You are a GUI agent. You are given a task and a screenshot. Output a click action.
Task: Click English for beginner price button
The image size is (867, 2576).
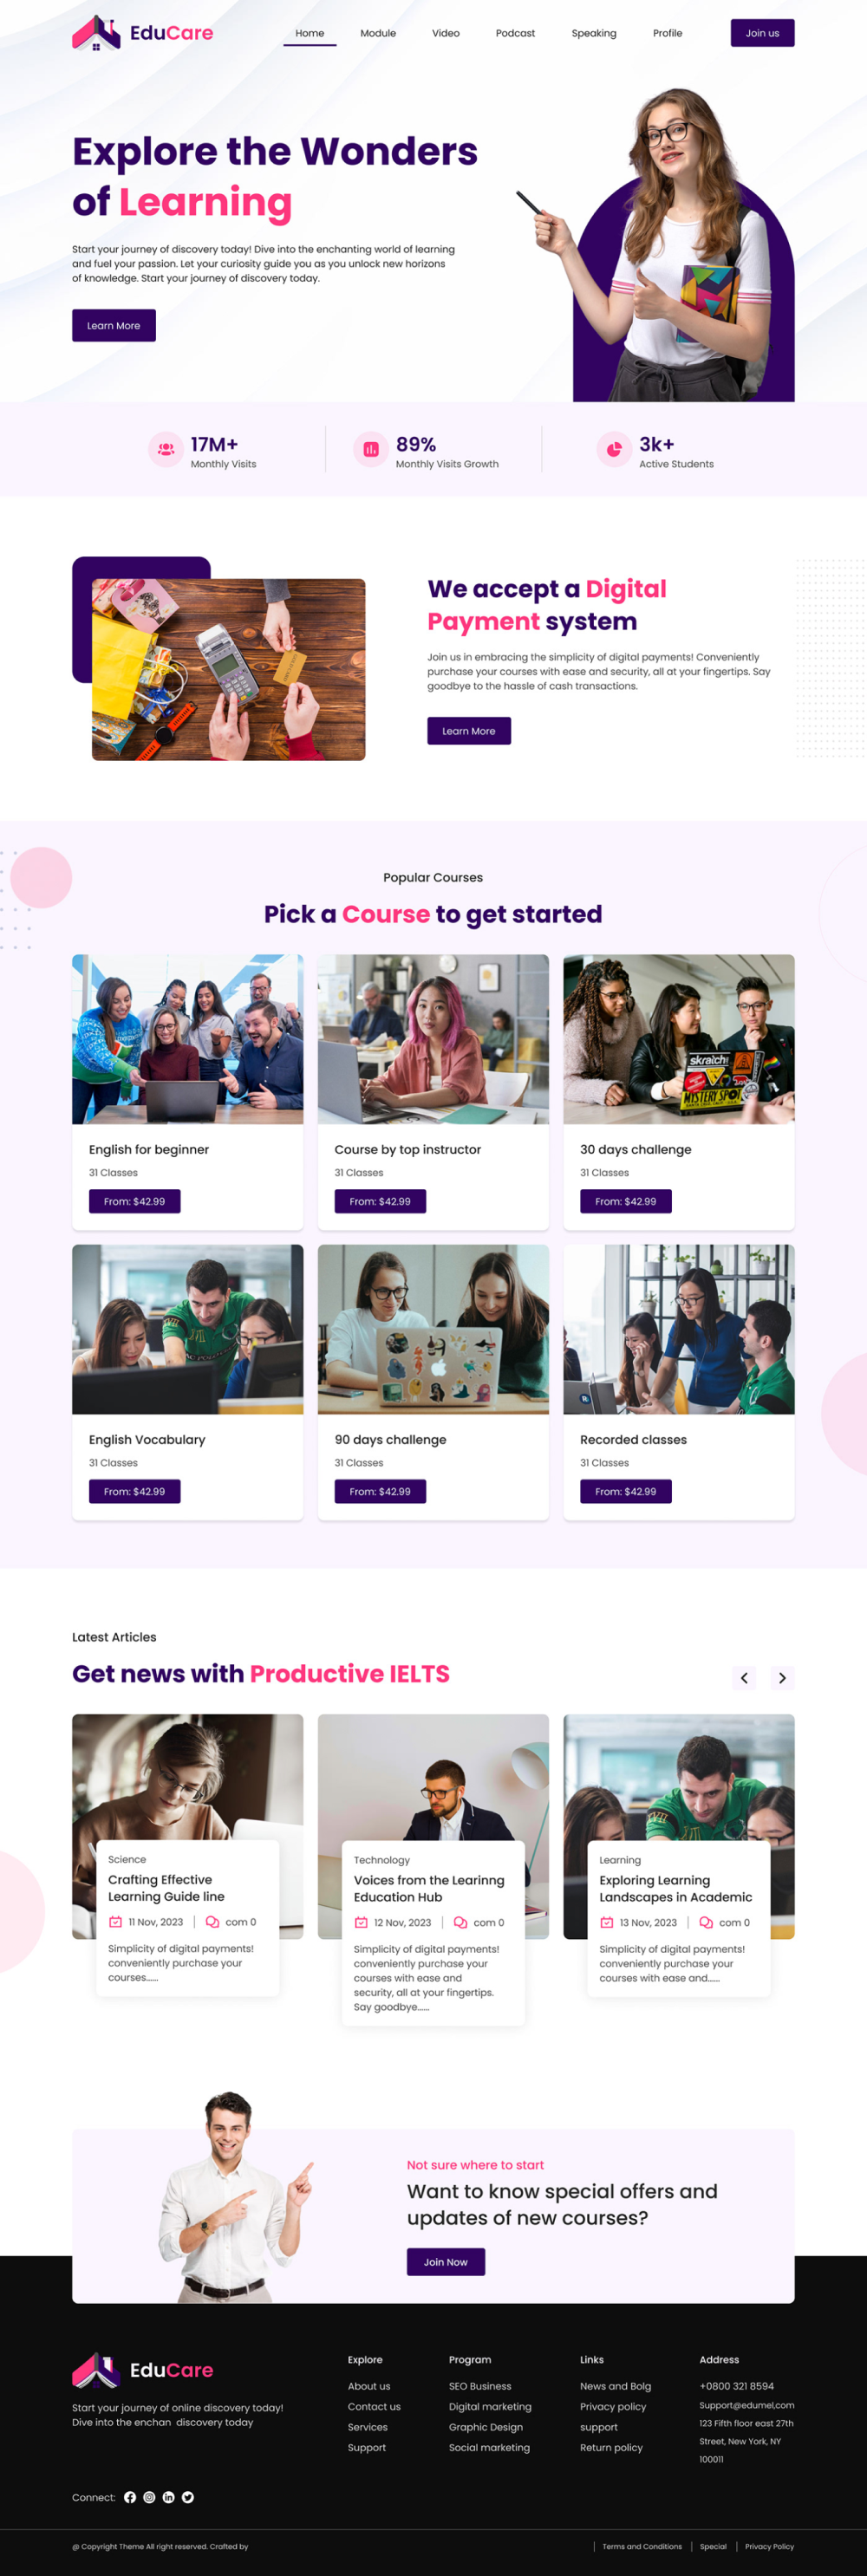click(x=135, y=1201)
